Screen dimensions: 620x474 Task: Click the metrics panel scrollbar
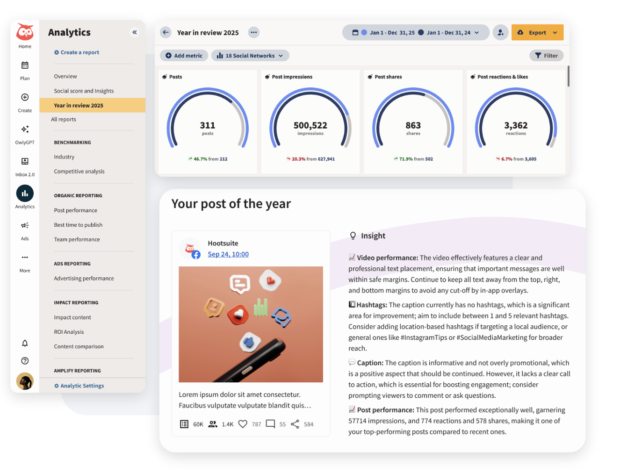click(x=568, y=76)
